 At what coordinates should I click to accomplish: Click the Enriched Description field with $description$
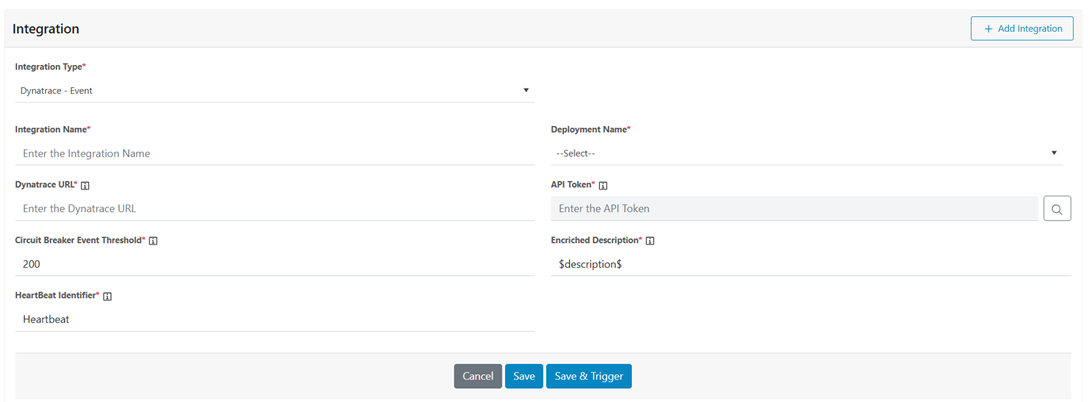[x=810, y=264]
